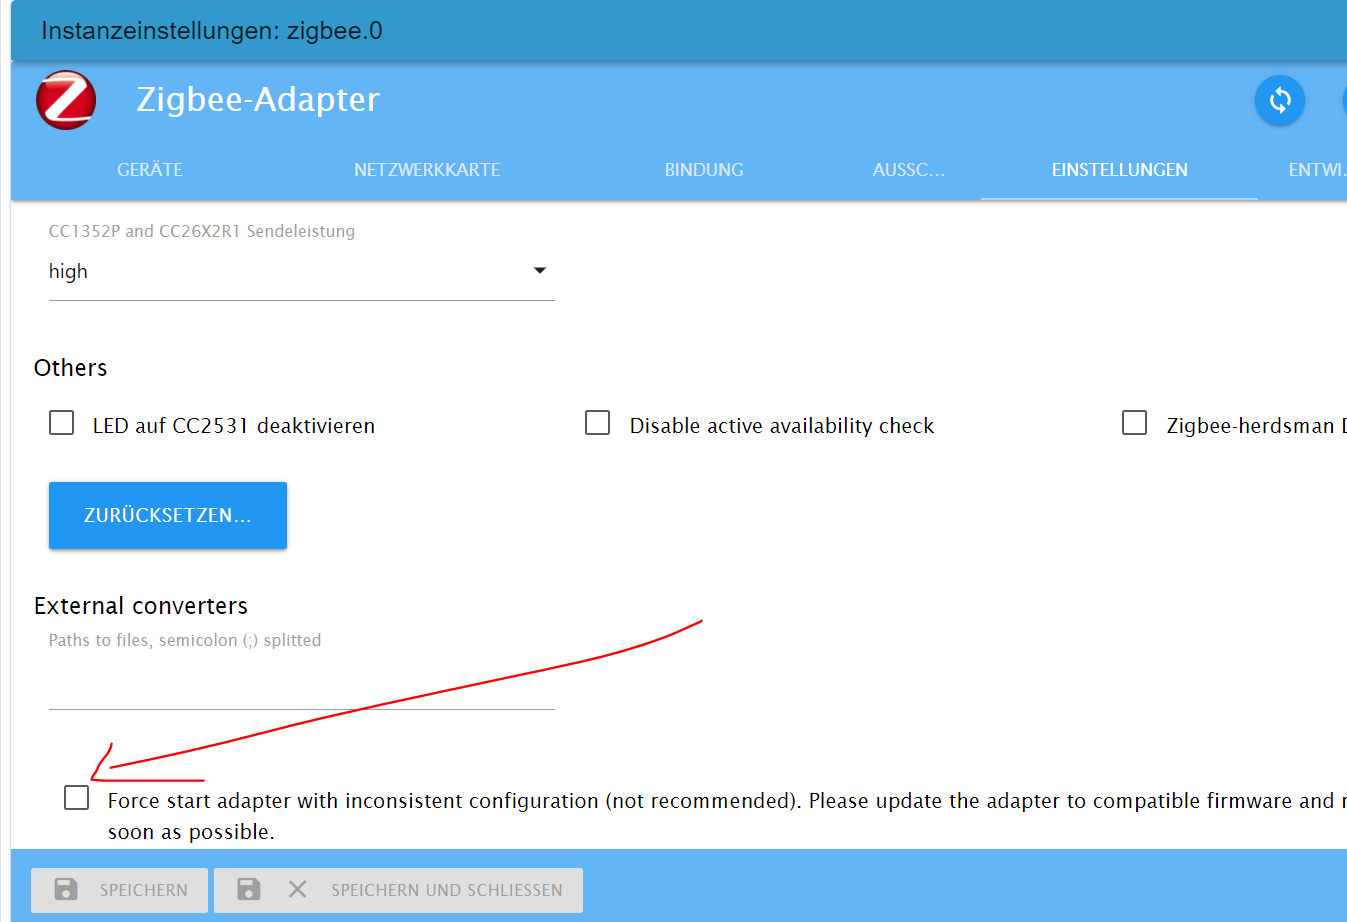
Task: Enable LED auf CC2531 deaktivieren checkbox
Action: (62, 423)
